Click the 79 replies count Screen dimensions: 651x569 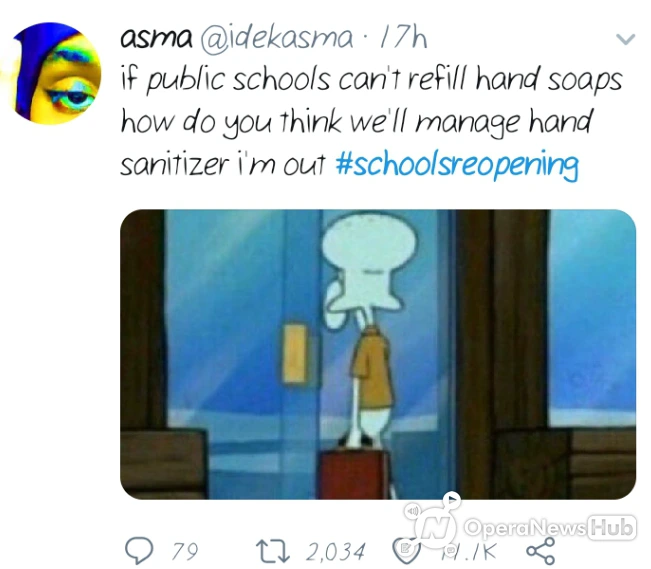coord(185,552)
